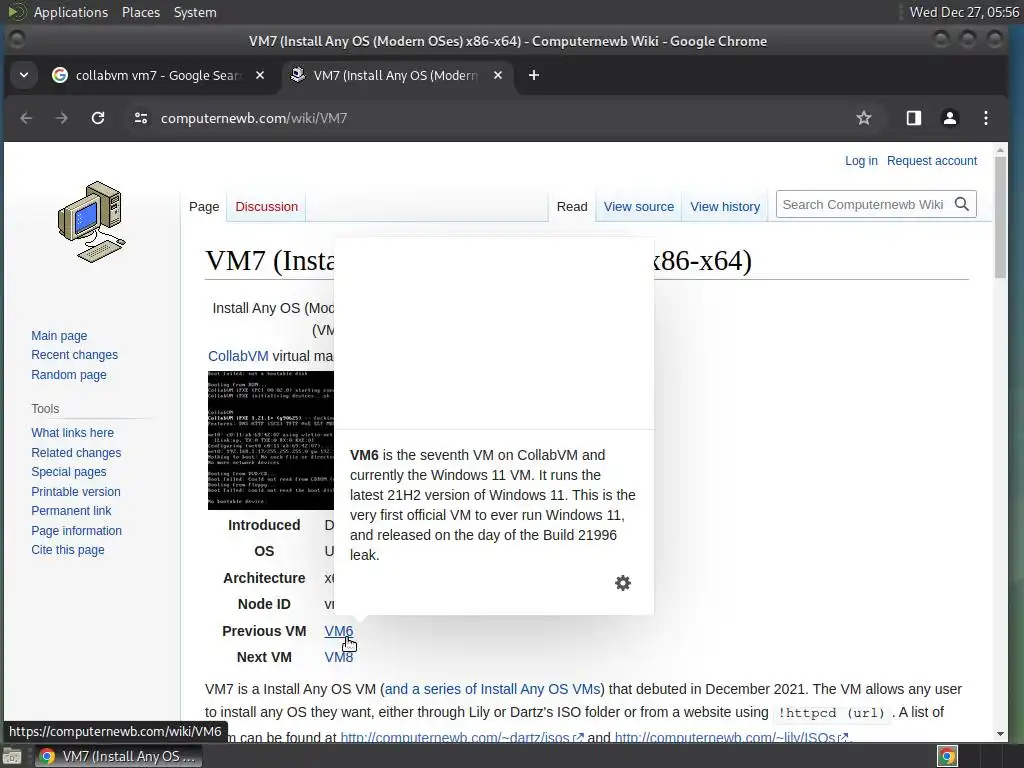Open the System menu
This screenshot has width=1024, height=768.
pos(195,12)
